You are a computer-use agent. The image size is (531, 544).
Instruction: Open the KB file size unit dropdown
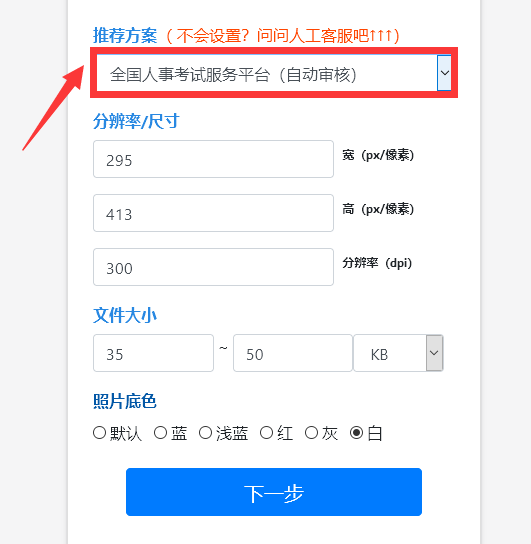(398, 353)
